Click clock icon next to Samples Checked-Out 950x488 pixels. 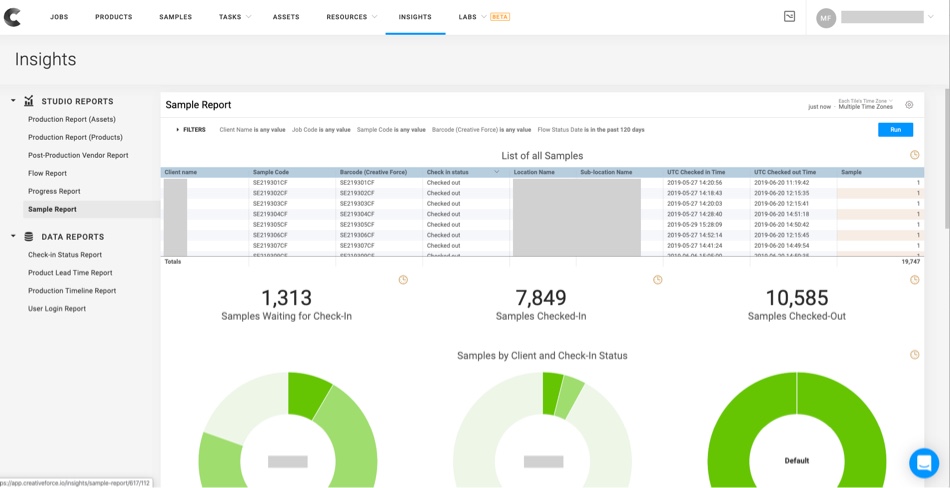coord(914,280)
